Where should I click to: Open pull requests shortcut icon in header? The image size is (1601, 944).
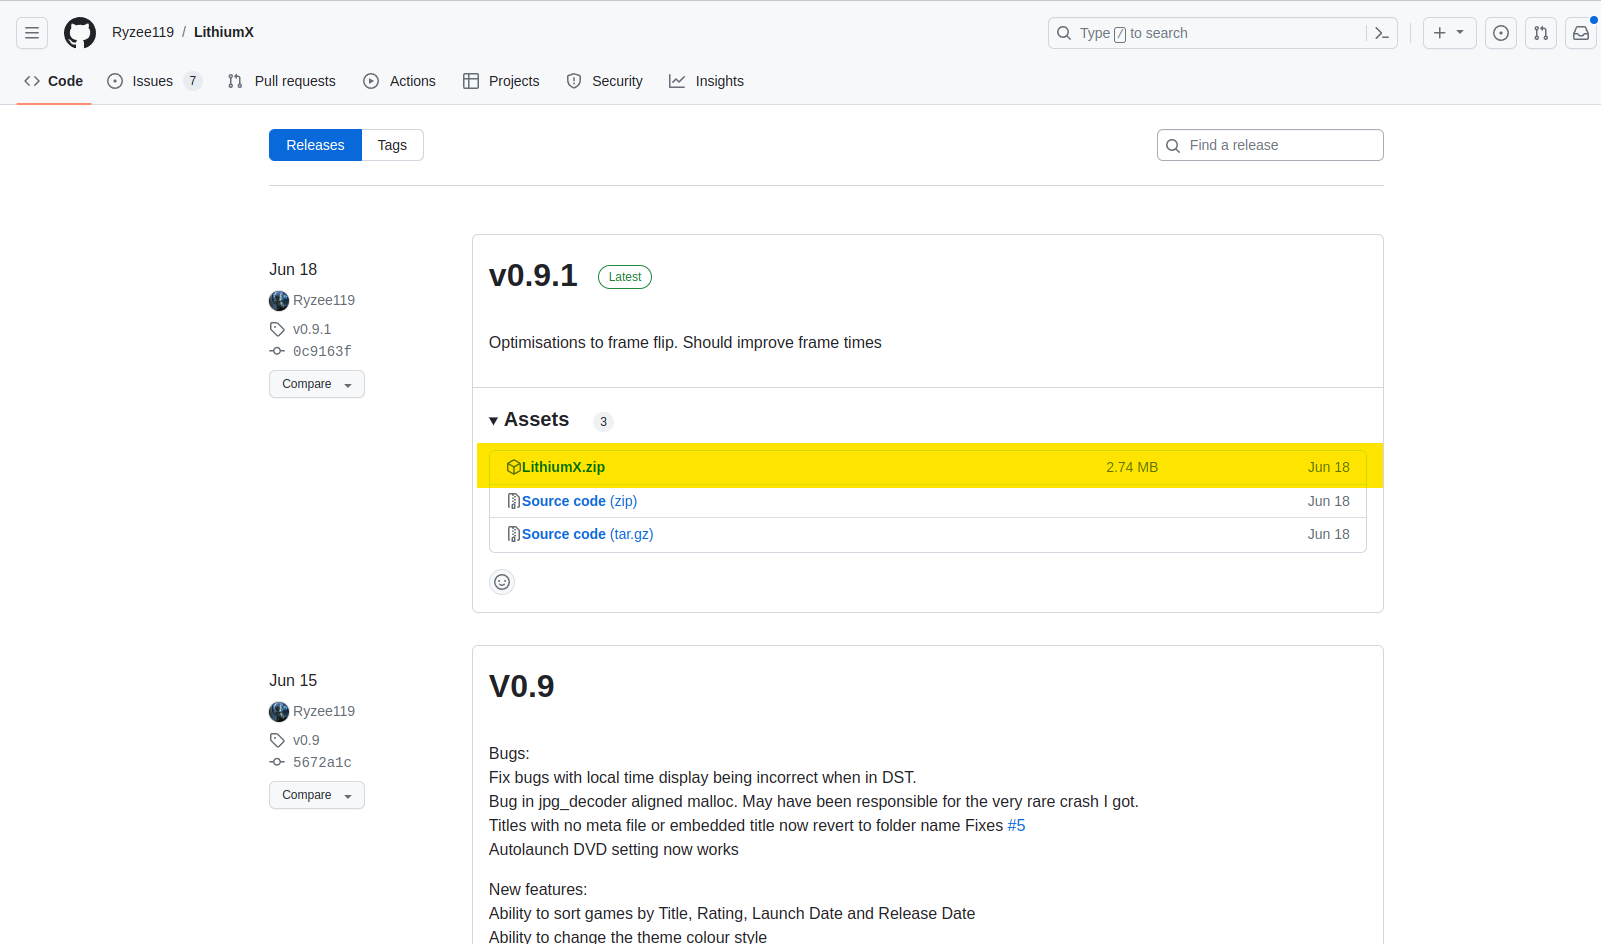[1541, 33]
